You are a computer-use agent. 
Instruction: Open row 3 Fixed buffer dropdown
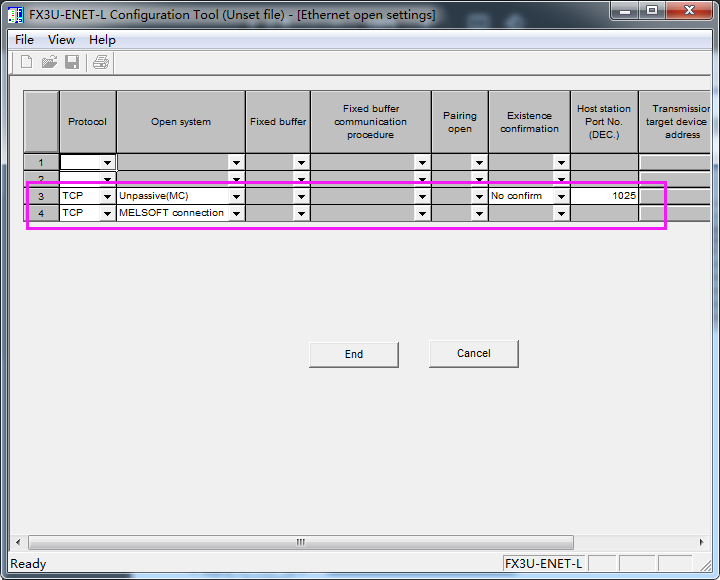[301, 196]
